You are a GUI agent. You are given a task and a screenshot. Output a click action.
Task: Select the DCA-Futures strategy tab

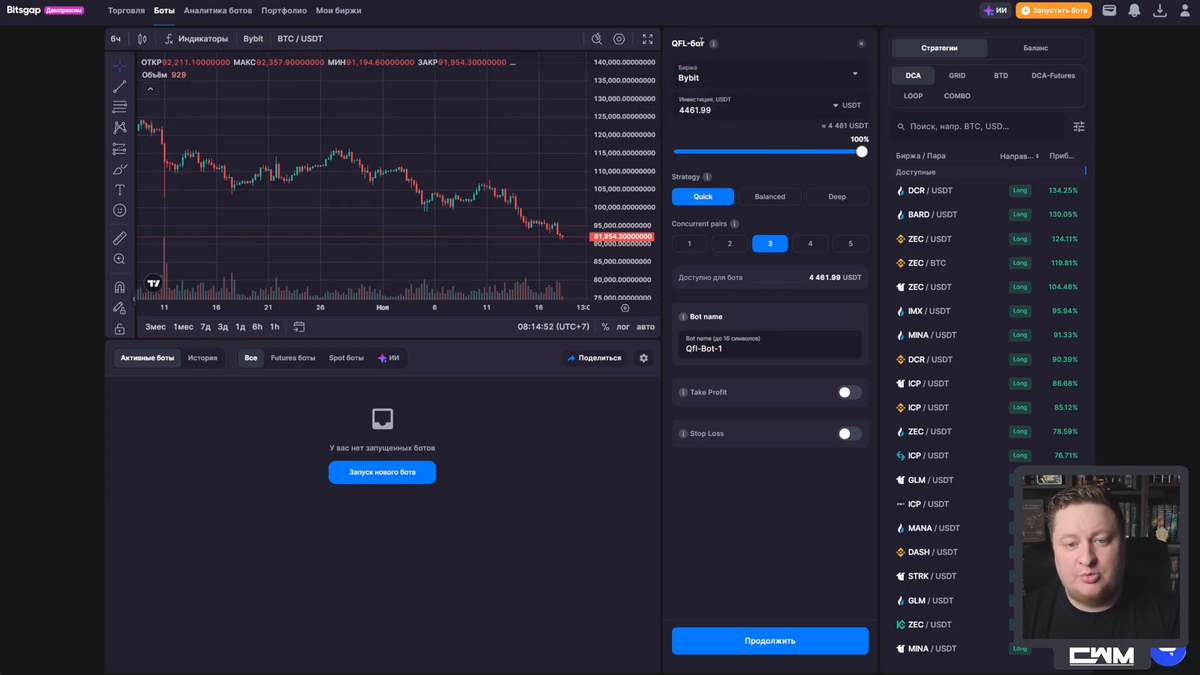(x=1053, y=76)
